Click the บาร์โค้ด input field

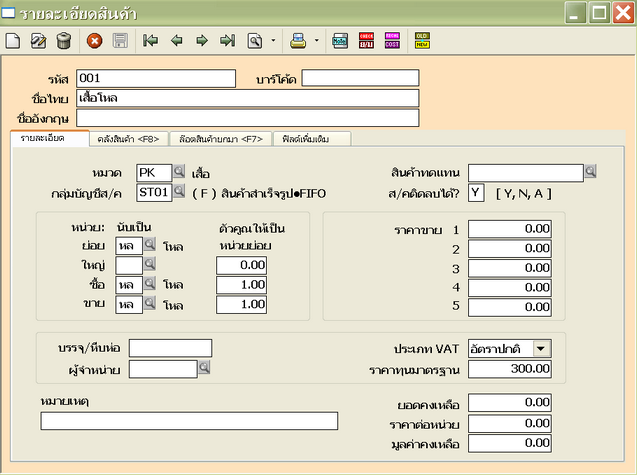tap(360, 78)
